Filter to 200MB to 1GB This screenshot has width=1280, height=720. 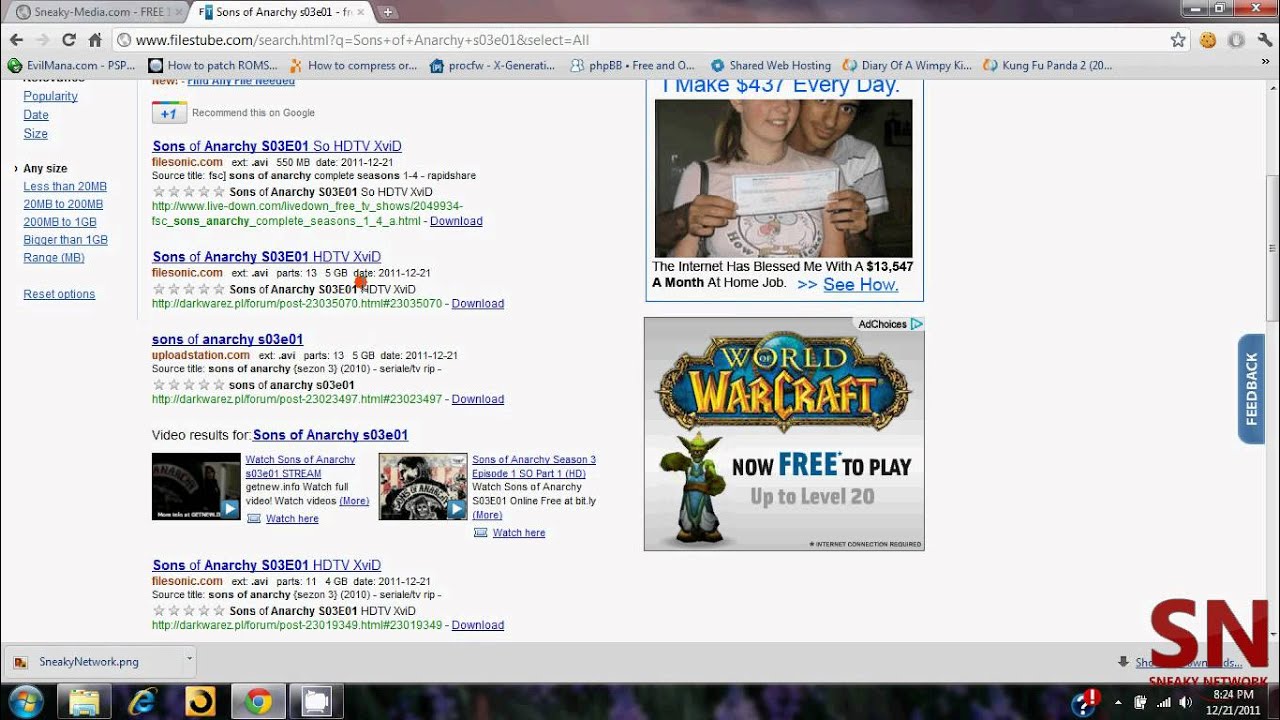[x=60, y=222]
